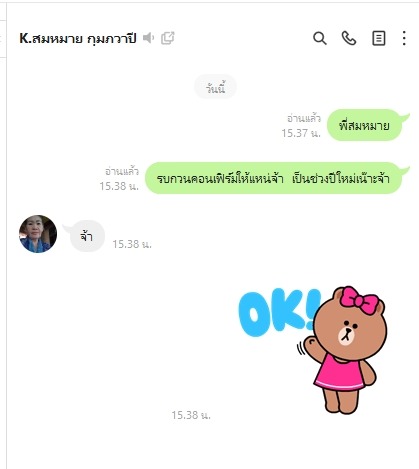419x469 pixels.
Task: Open search in chat magnifier icon
Action: (x=320, y=38)
